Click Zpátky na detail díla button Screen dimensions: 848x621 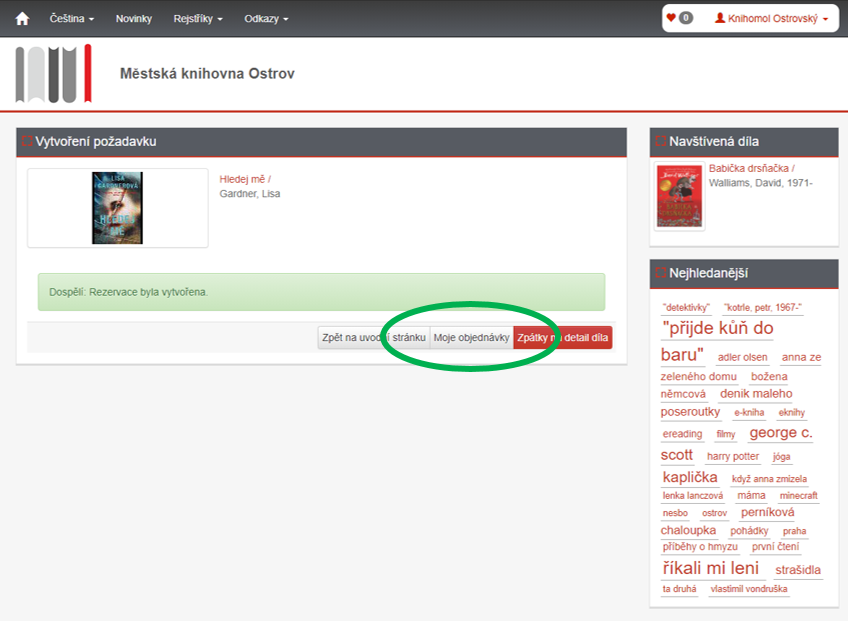[562, 338]
